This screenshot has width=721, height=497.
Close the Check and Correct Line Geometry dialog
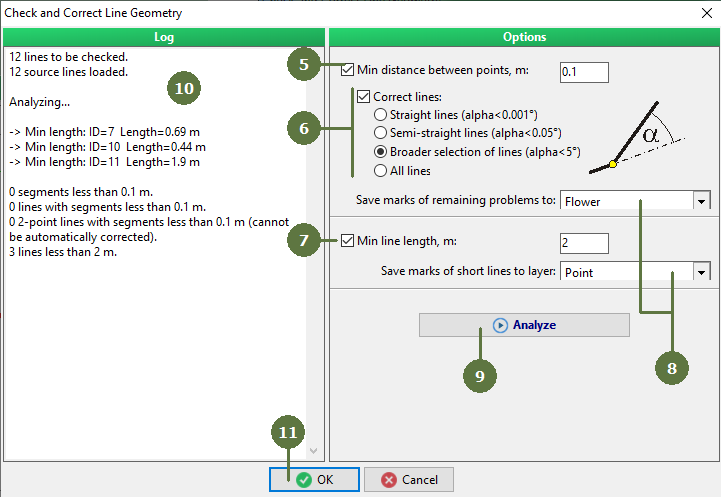click(x=707, y=13)
